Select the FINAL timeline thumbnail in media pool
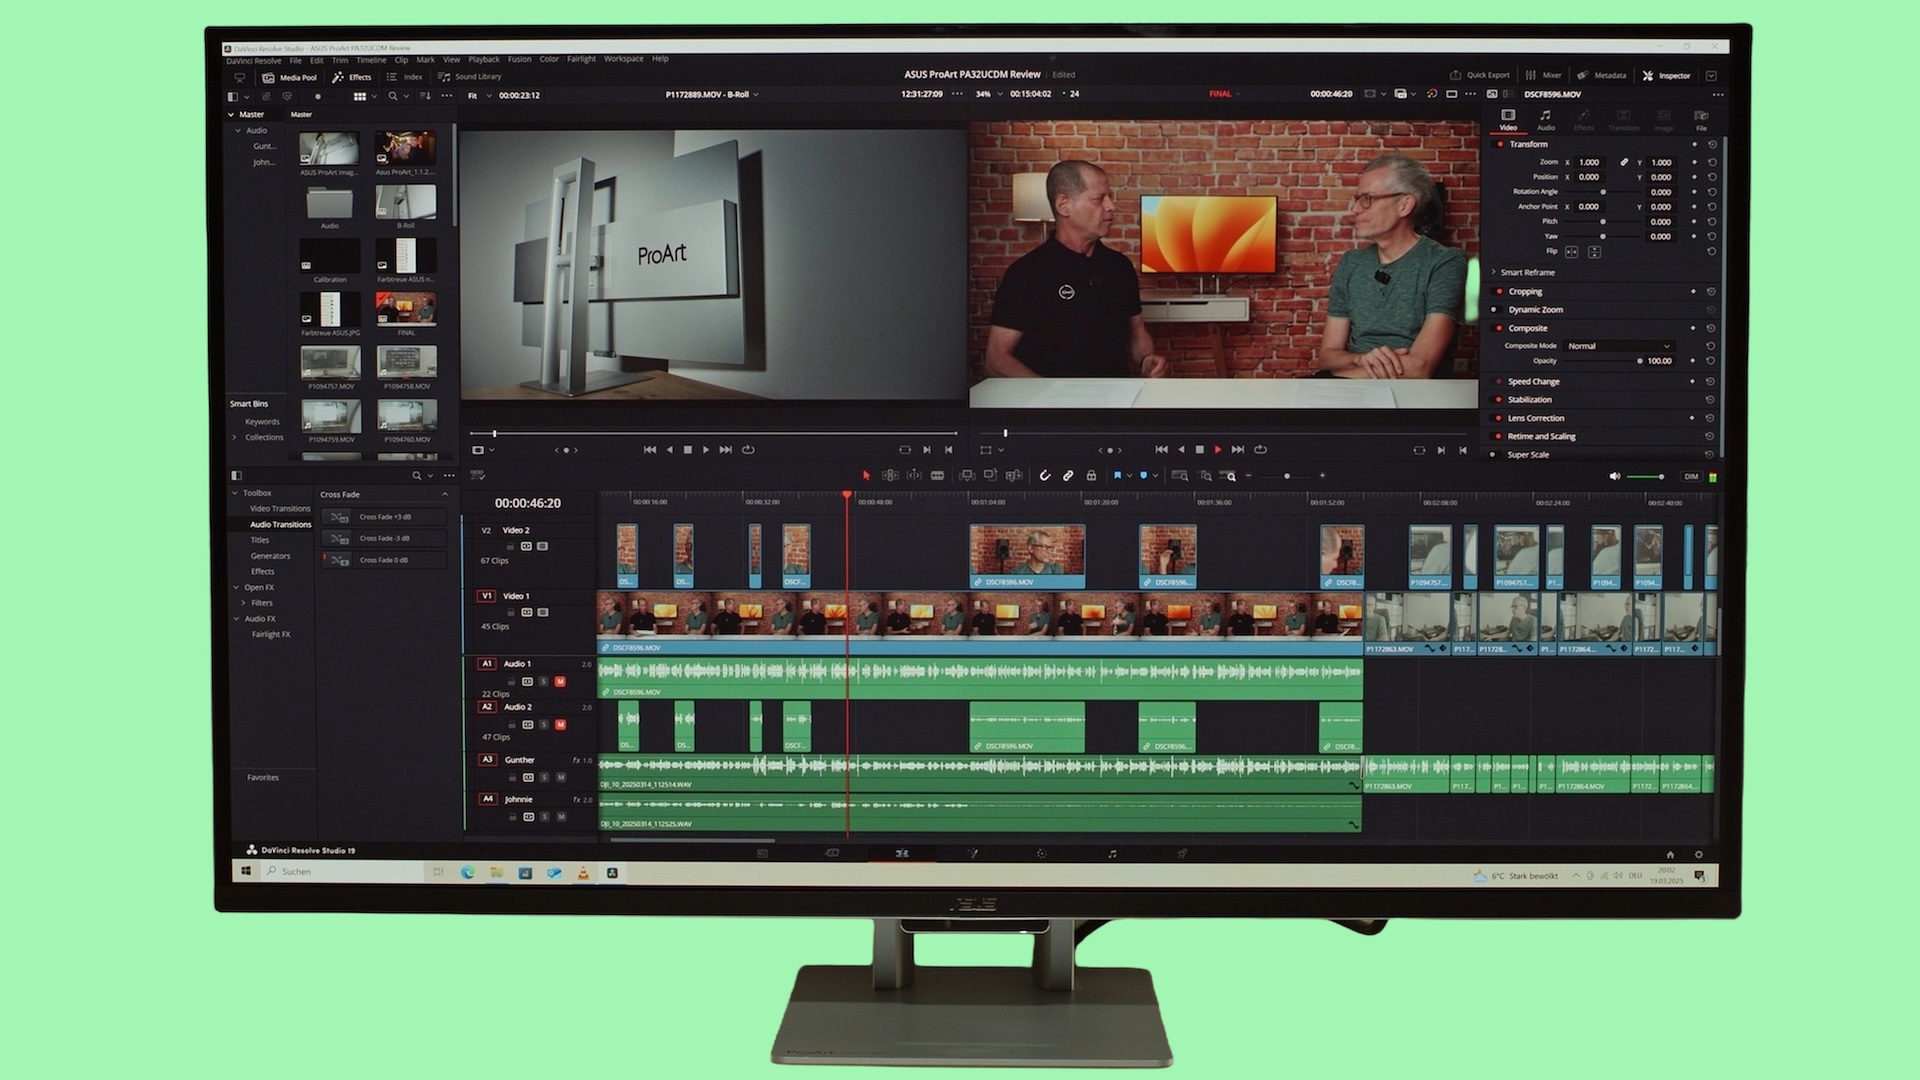The width and height of the screenshot is (1920, 1080). point(406,309)
